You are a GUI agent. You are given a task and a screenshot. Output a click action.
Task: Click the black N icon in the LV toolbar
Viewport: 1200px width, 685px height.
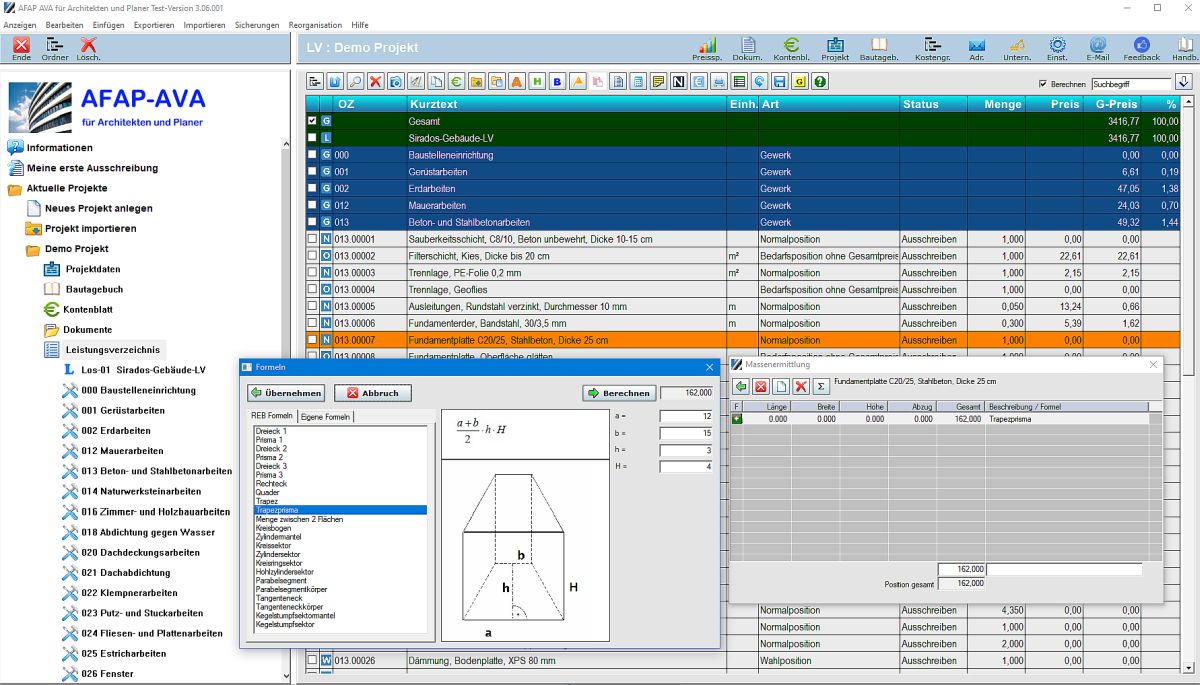coord(678,82)
